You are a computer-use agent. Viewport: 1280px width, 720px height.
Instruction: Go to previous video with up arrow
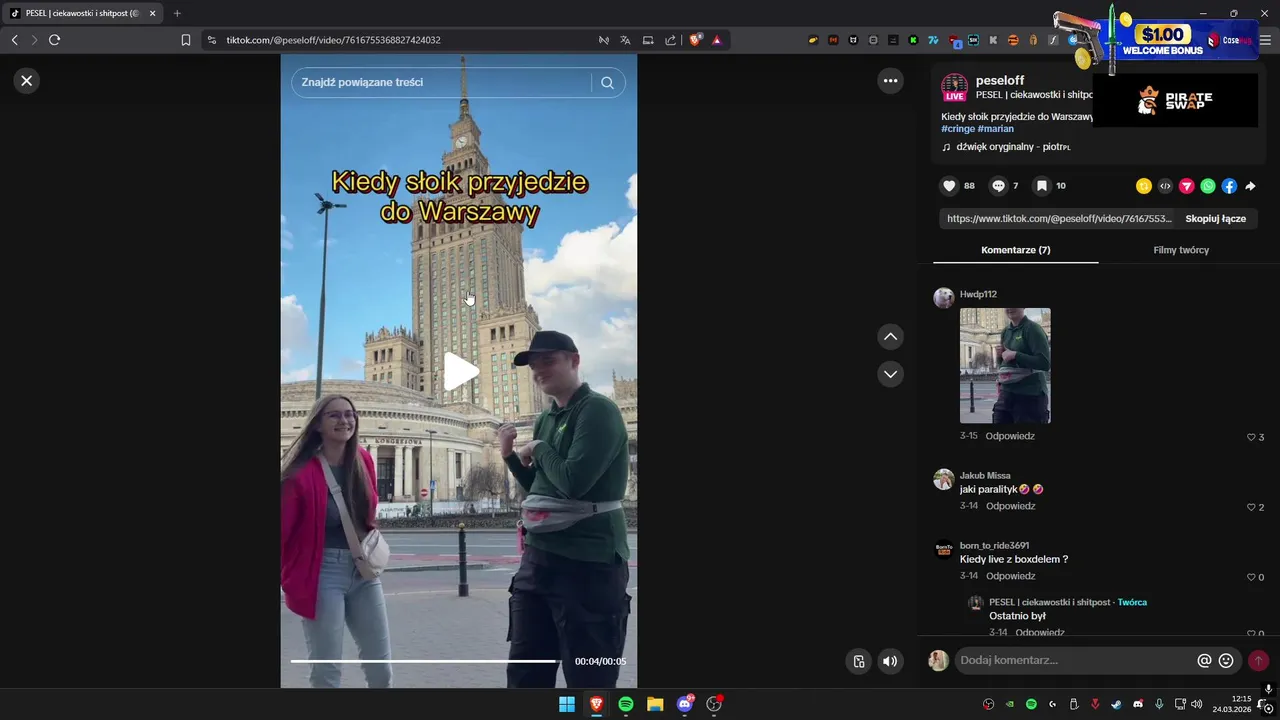890,337
